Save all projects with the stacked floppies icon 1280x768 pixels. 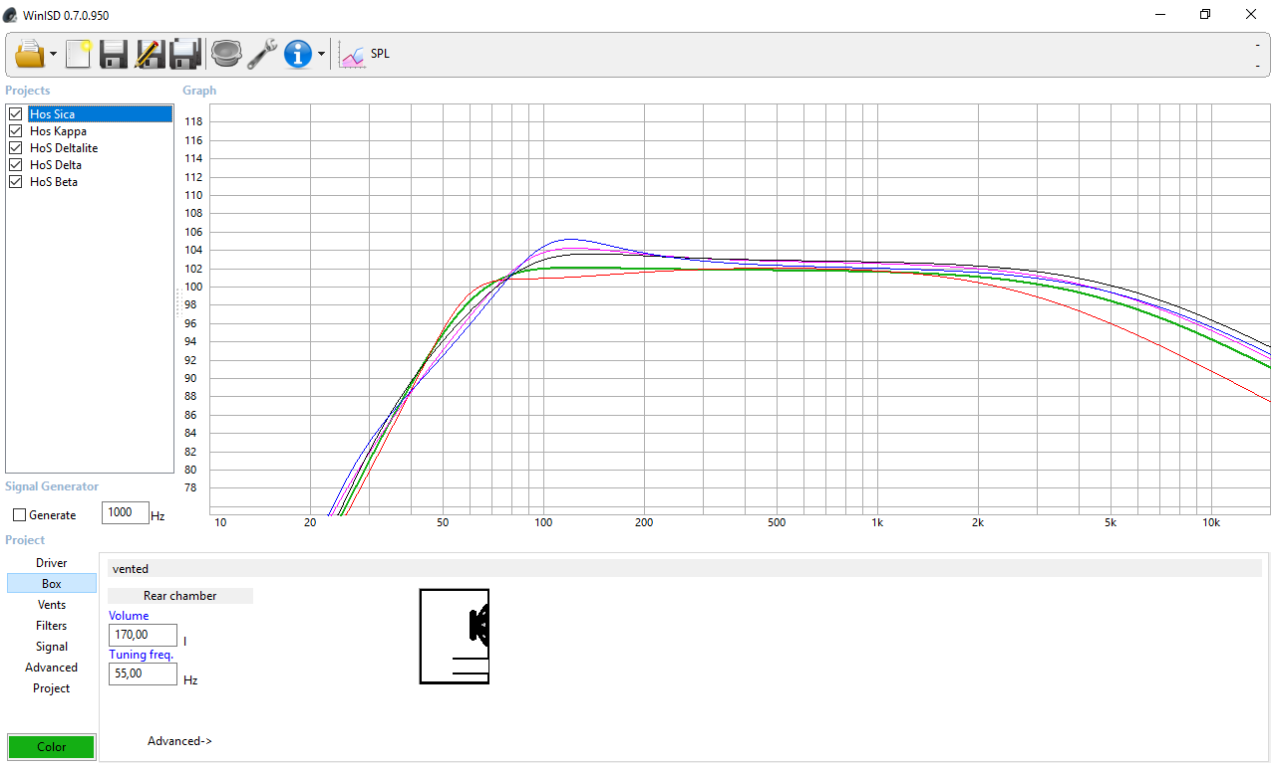coord(186,53)
